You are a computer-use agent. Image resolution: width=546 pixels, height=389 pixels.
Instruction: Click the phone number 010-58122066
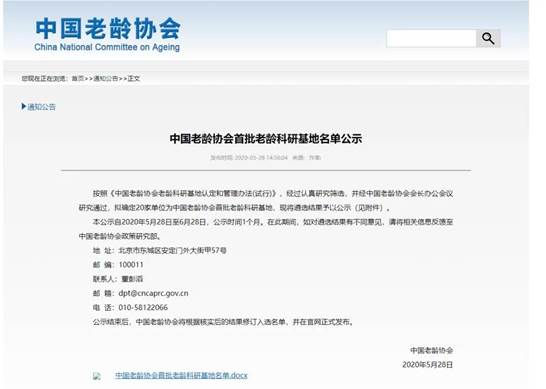tap(143, 308)
